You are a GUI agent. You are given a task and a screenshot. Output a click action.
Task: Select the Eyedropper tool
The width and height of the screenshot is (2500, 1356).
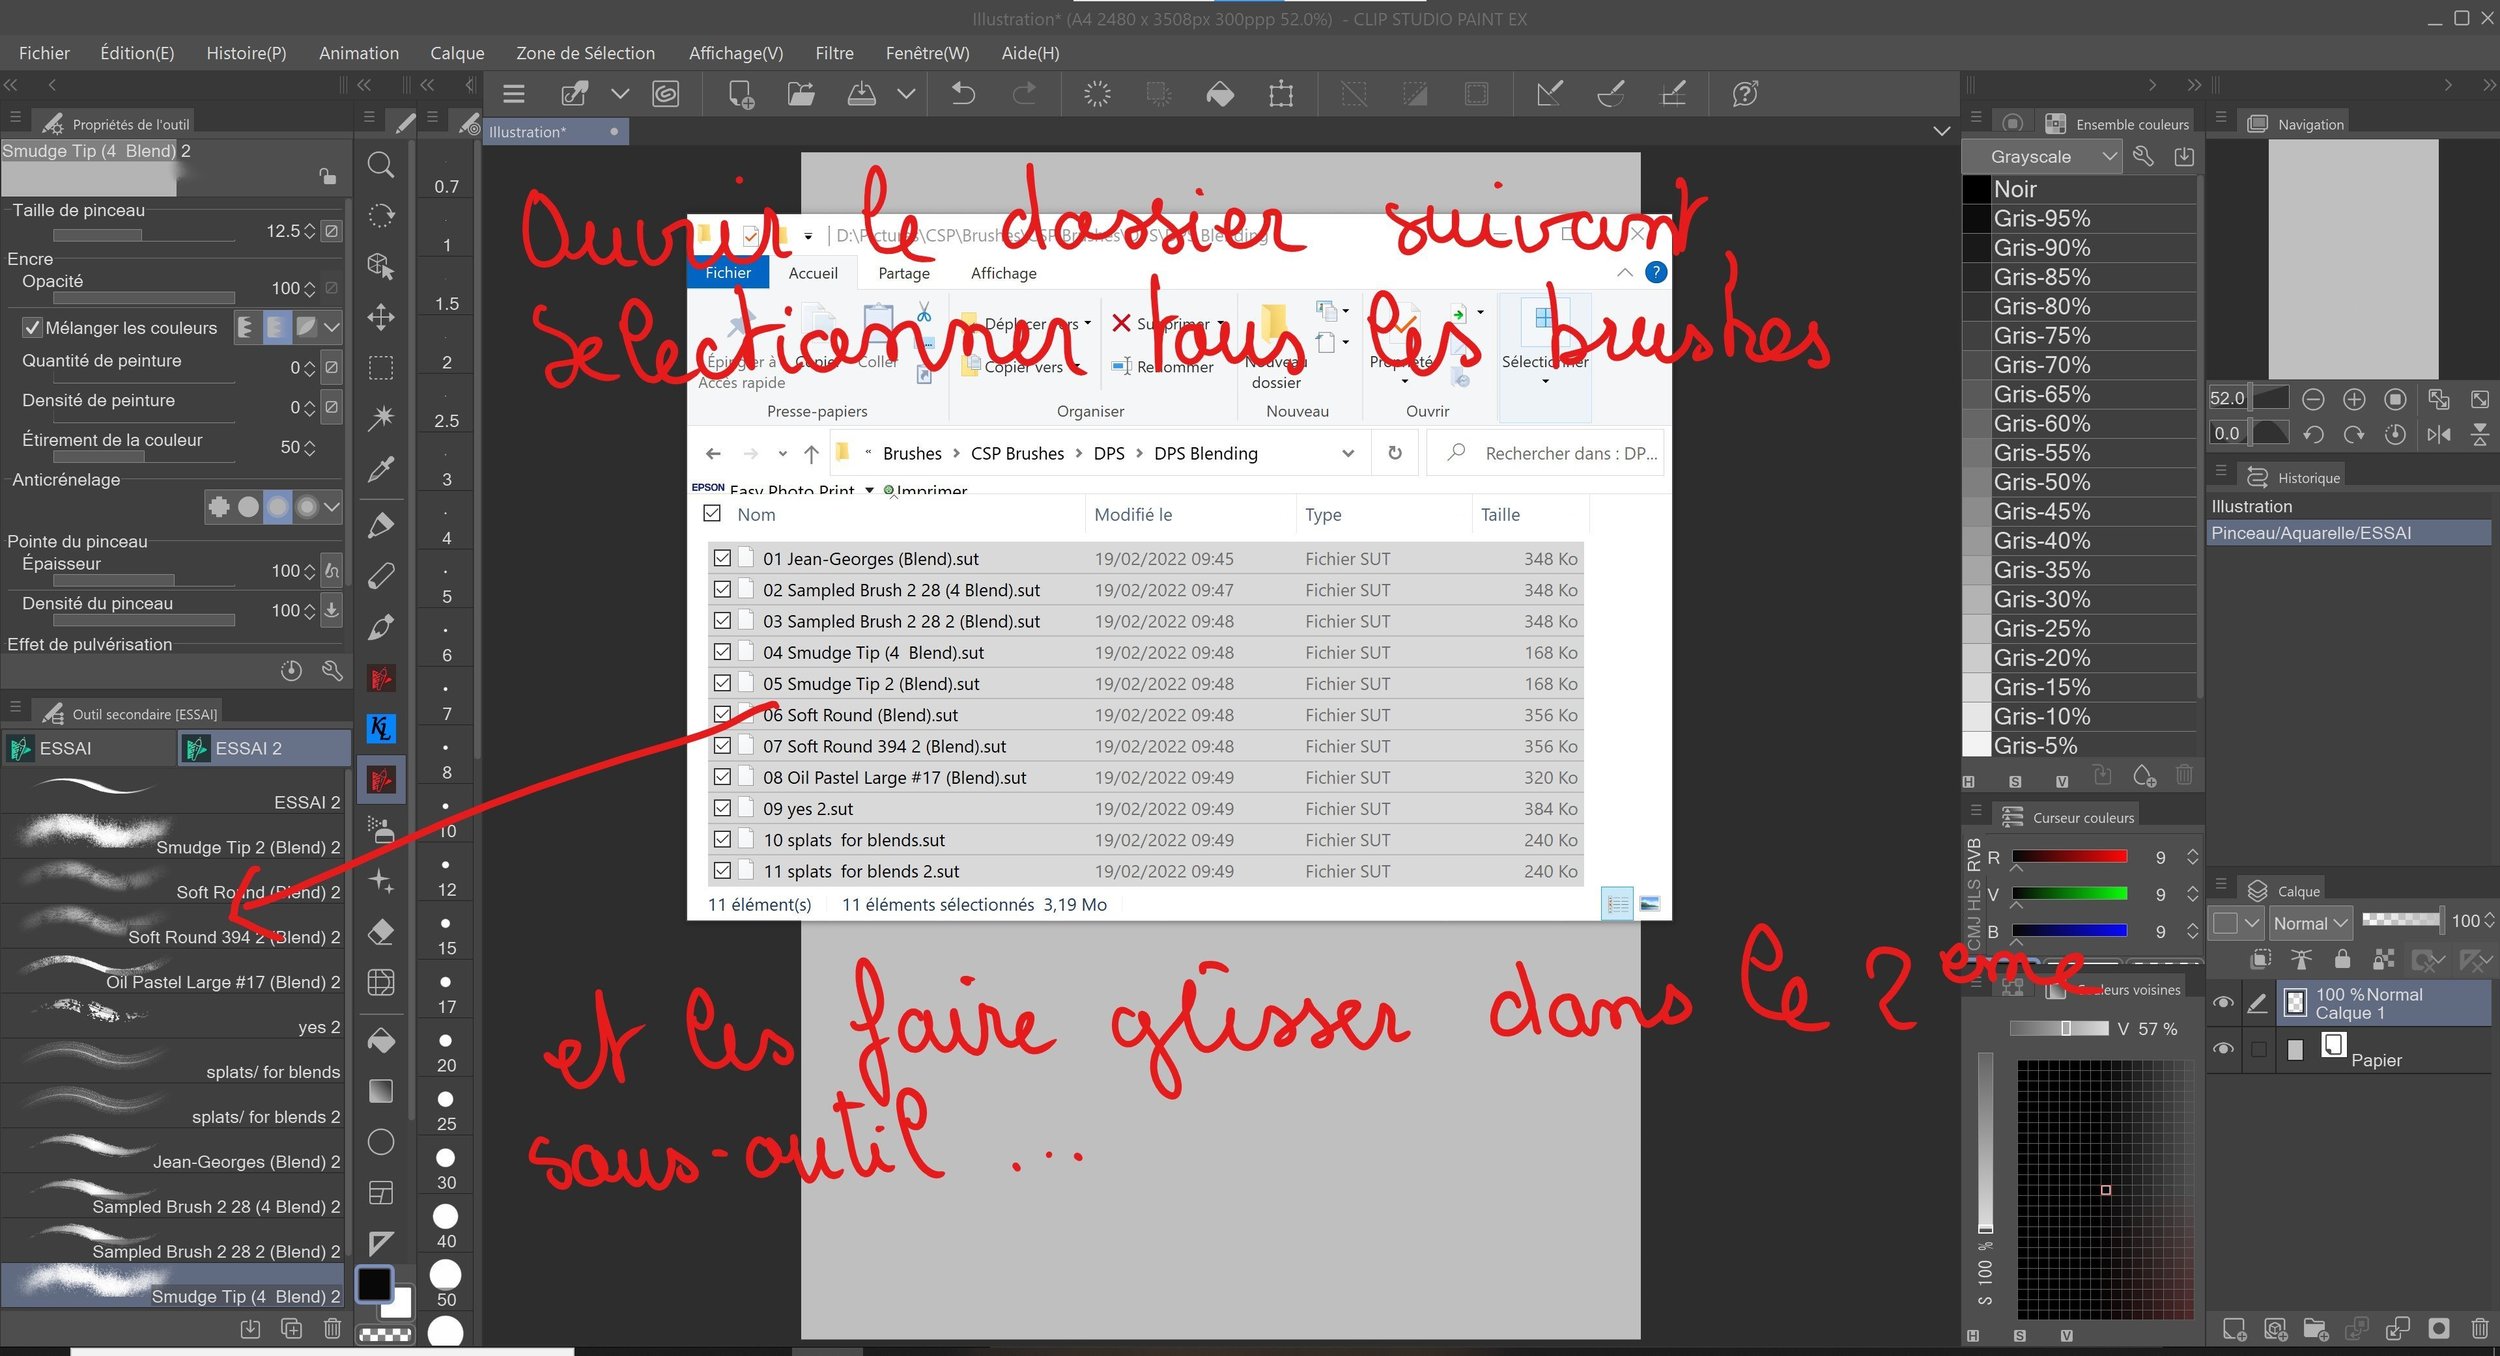pyautogui.click(x=380, y=470)
